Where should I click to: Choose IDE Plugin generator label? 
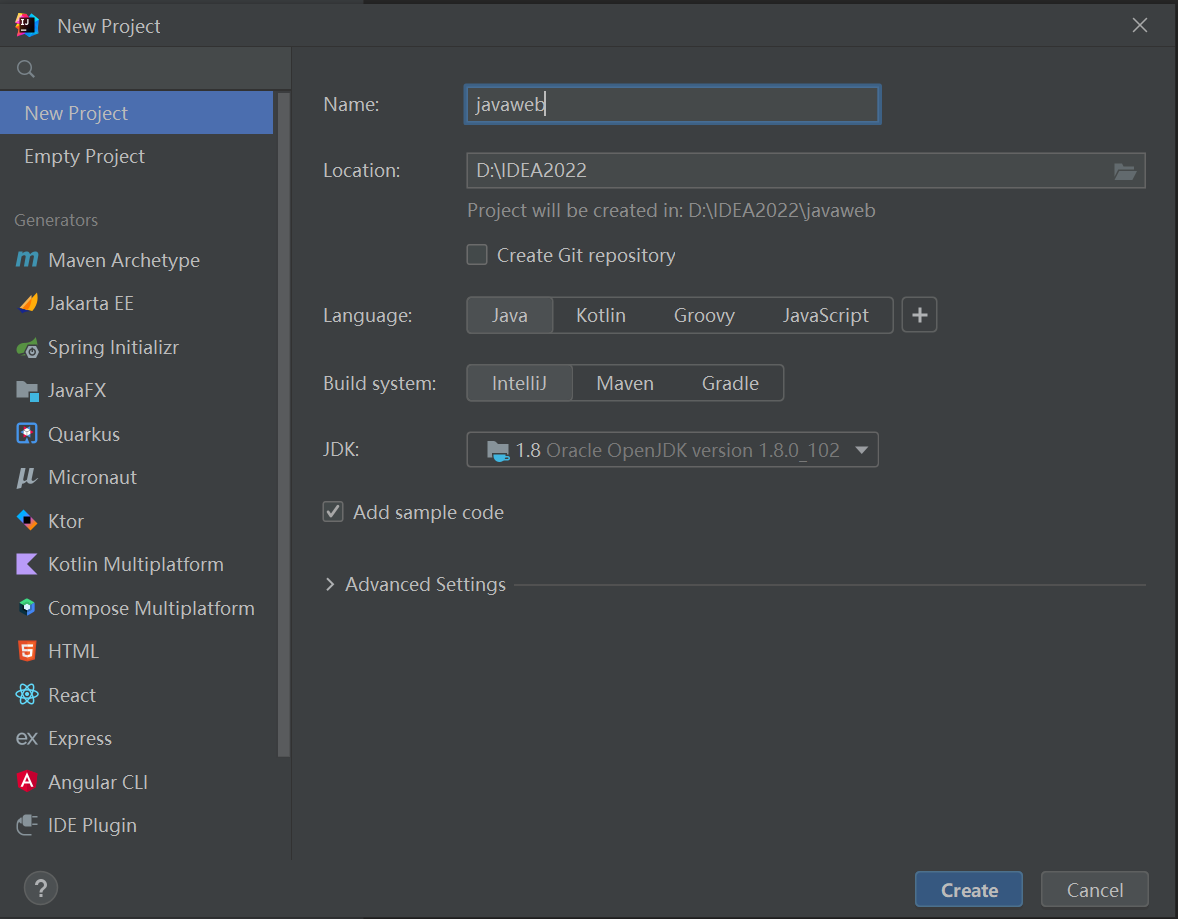click(x=92, y=826)
